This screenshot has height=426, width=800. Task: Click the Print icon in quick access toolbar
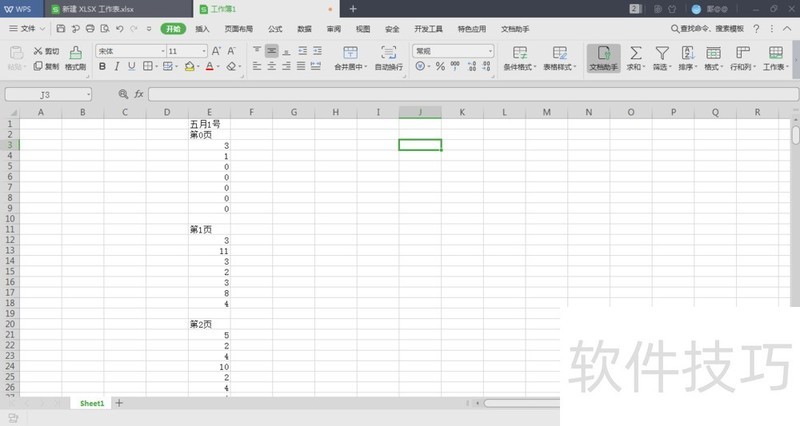[x=90, y=29]
